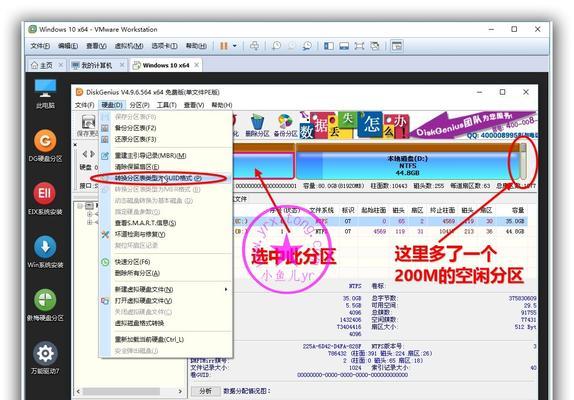Open DiskGenius 文件(F) menu
Viewport: 574px width, 400px height.
[85, 105]
